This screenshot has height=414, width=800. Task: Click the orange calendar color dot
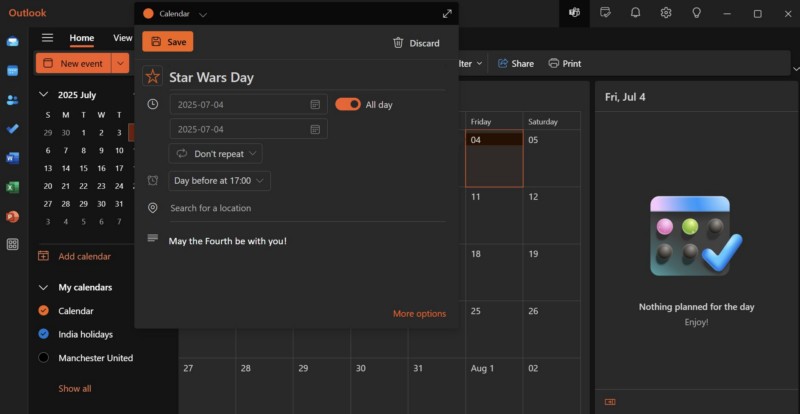click(x=149, y=14)
